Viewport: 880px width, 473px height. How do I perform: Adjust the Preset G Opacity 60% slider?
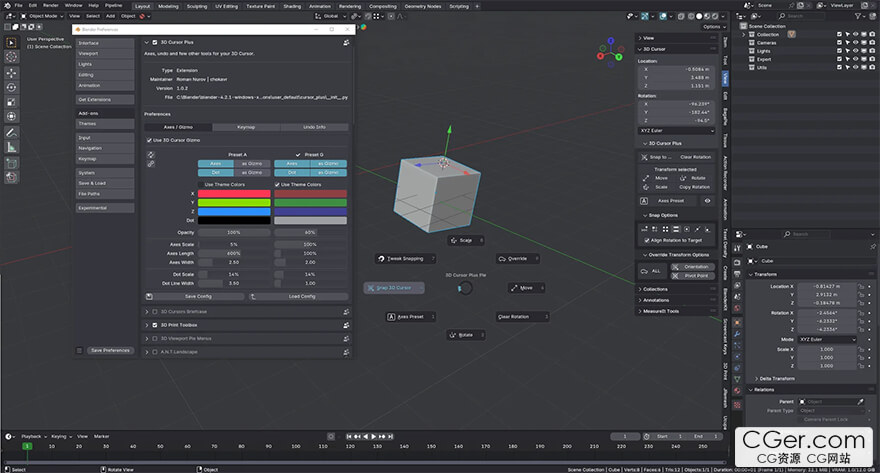point(310,232)
